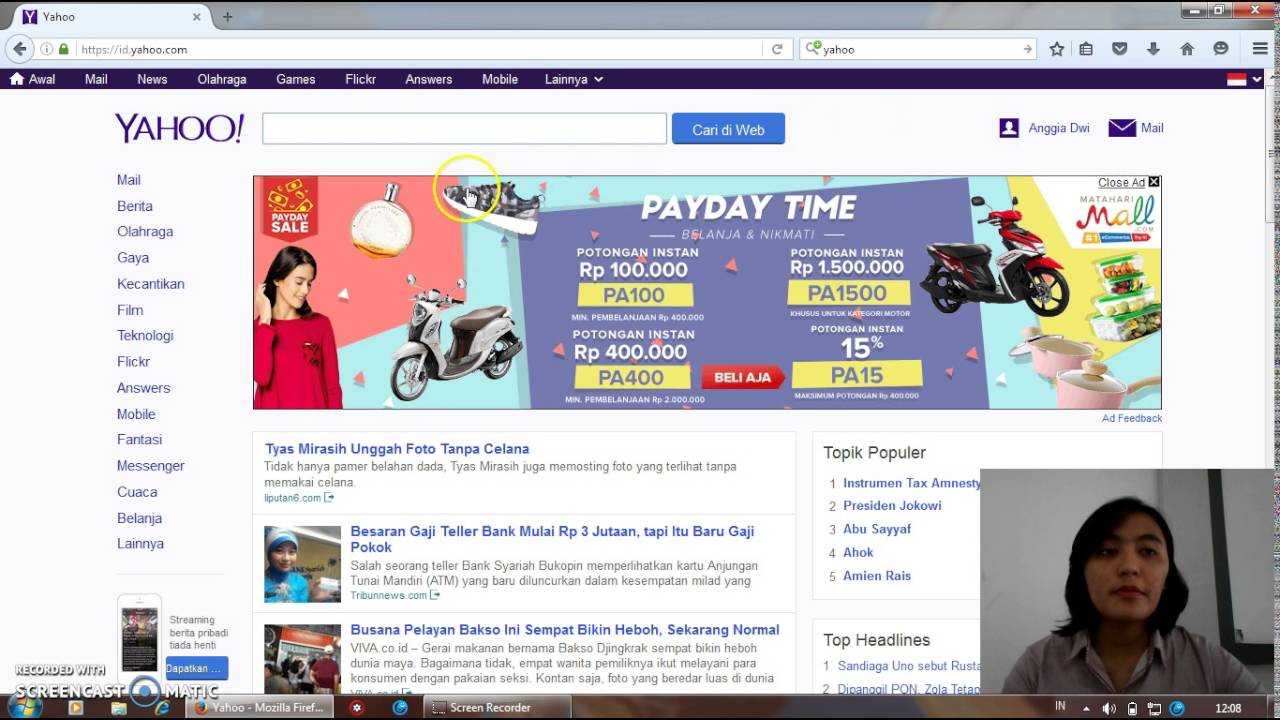Open Film in left sidebar
This screenshot has width=1280, height=720.
click(130, 310)
